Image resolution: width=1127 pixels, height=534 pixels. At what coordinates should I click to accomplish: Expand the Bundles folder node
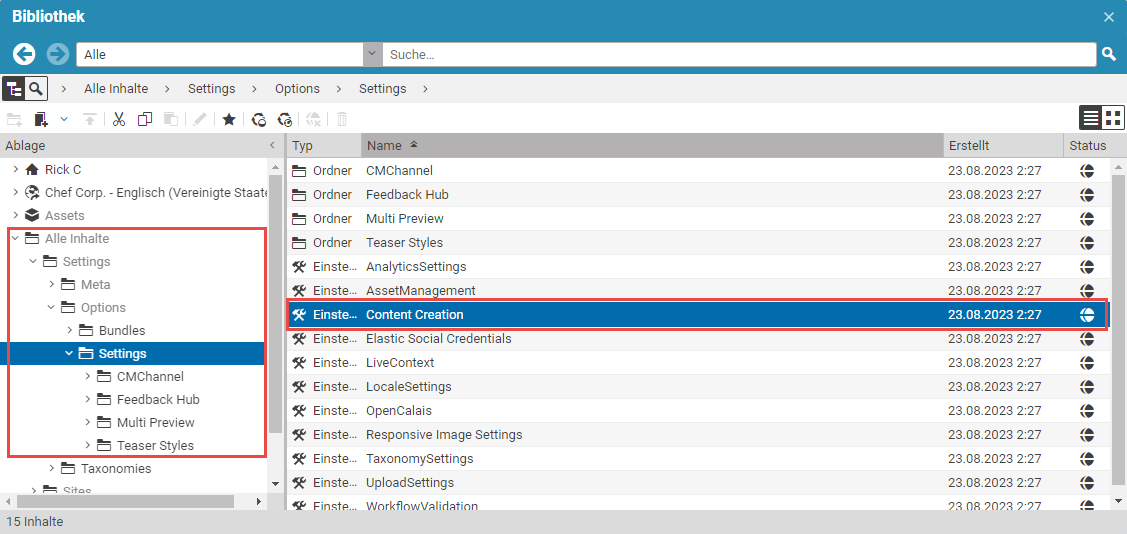(69, 331)
